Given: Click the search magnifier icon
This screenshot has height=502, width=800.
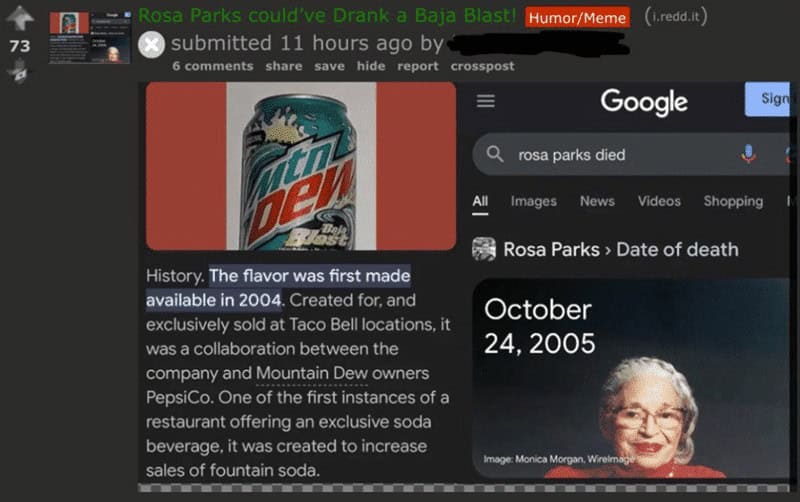Looking at the screenshot, I should 494,154.
